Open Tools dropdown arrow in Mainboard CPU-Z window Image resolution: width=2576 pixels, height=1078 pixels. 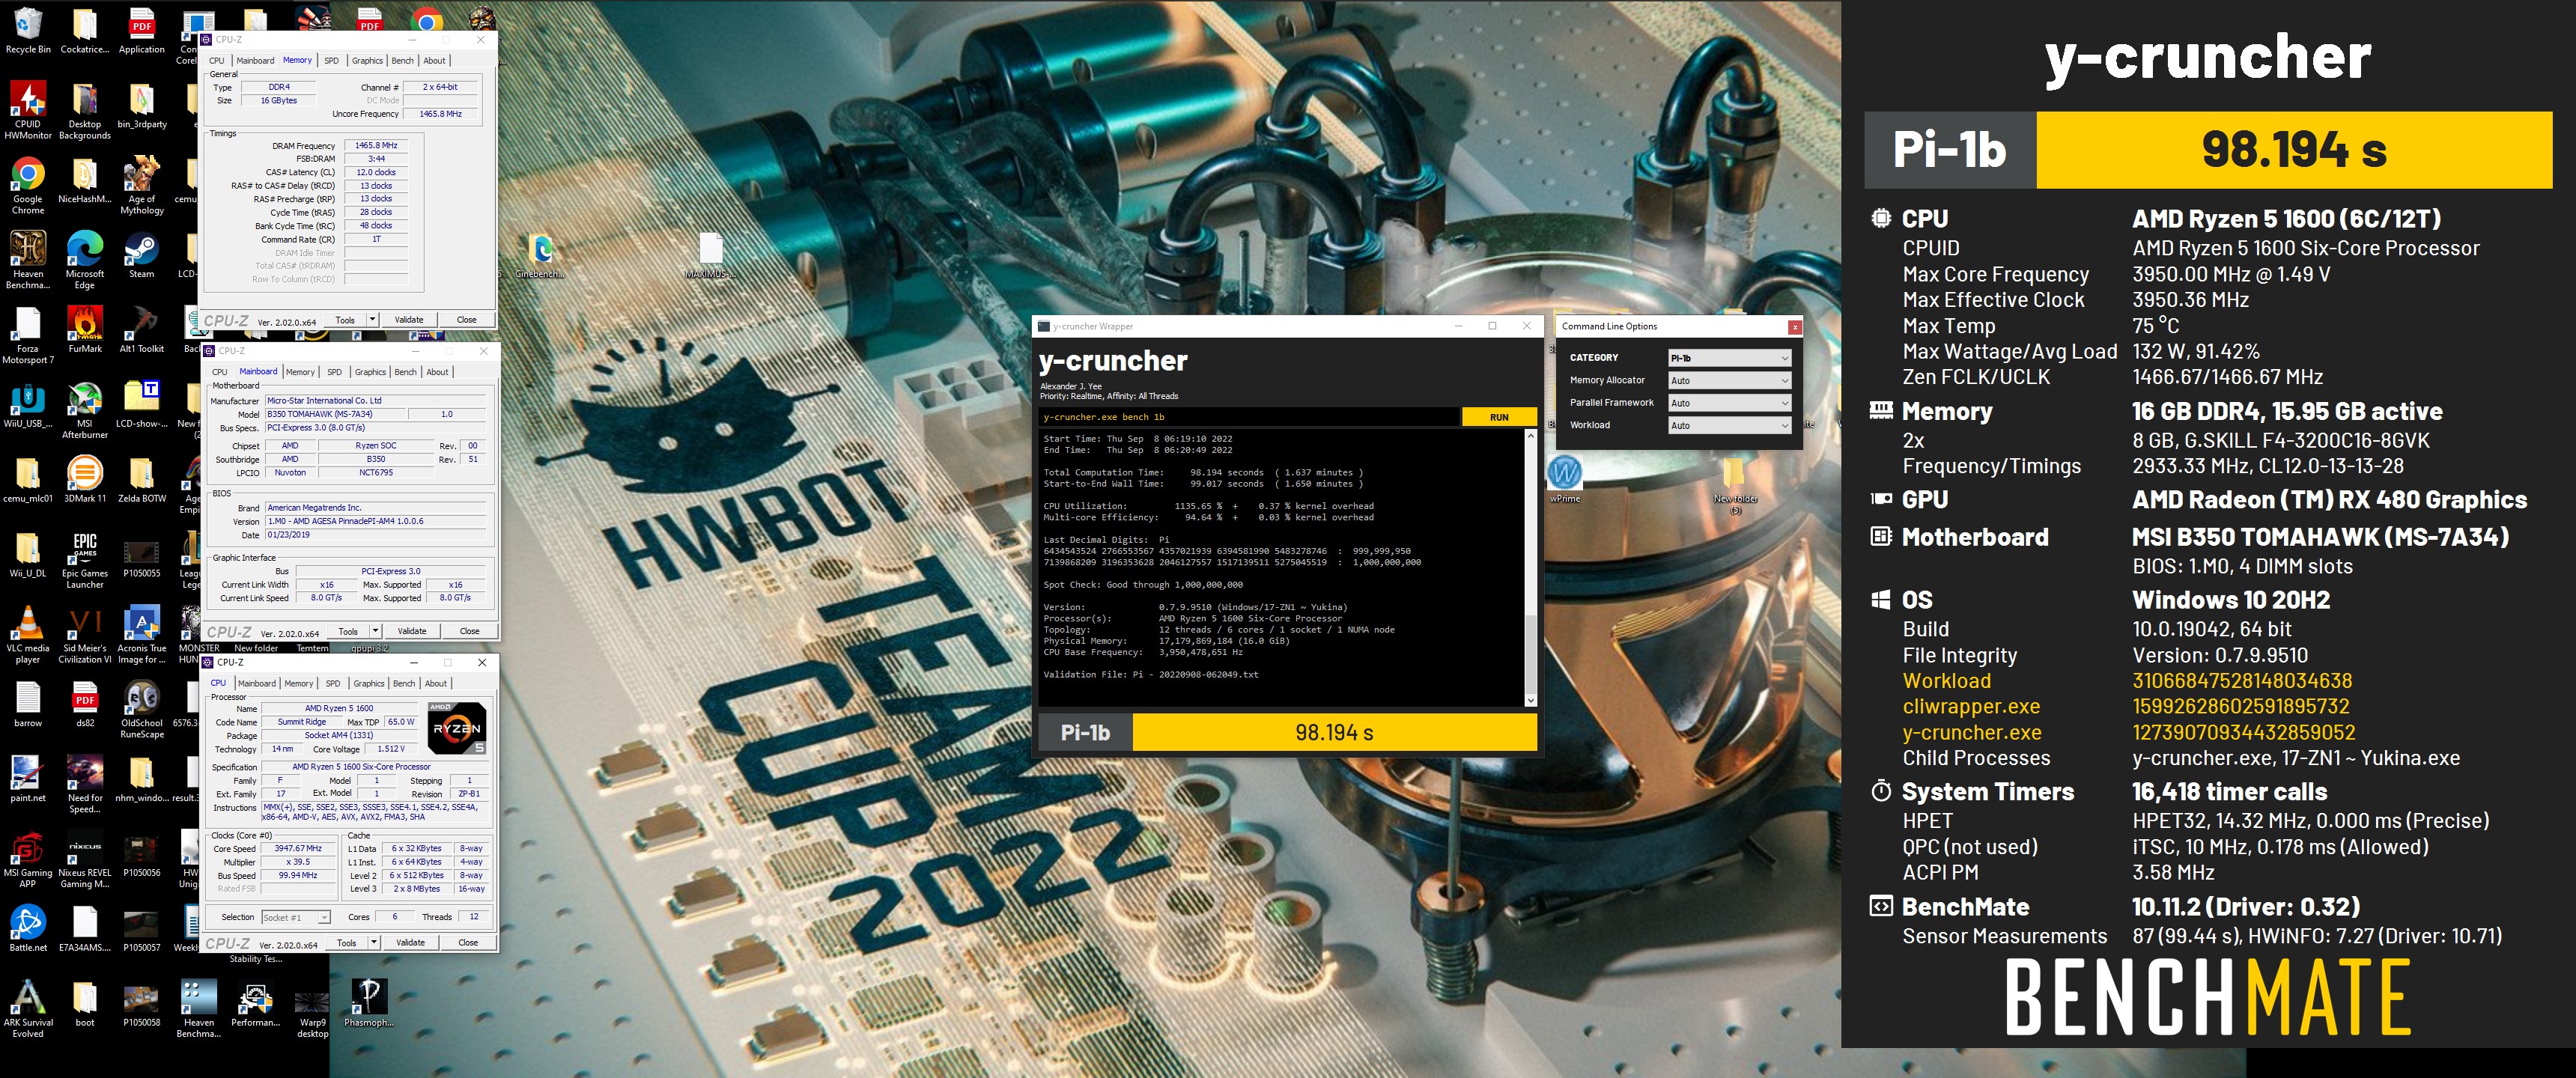point(375,631)
